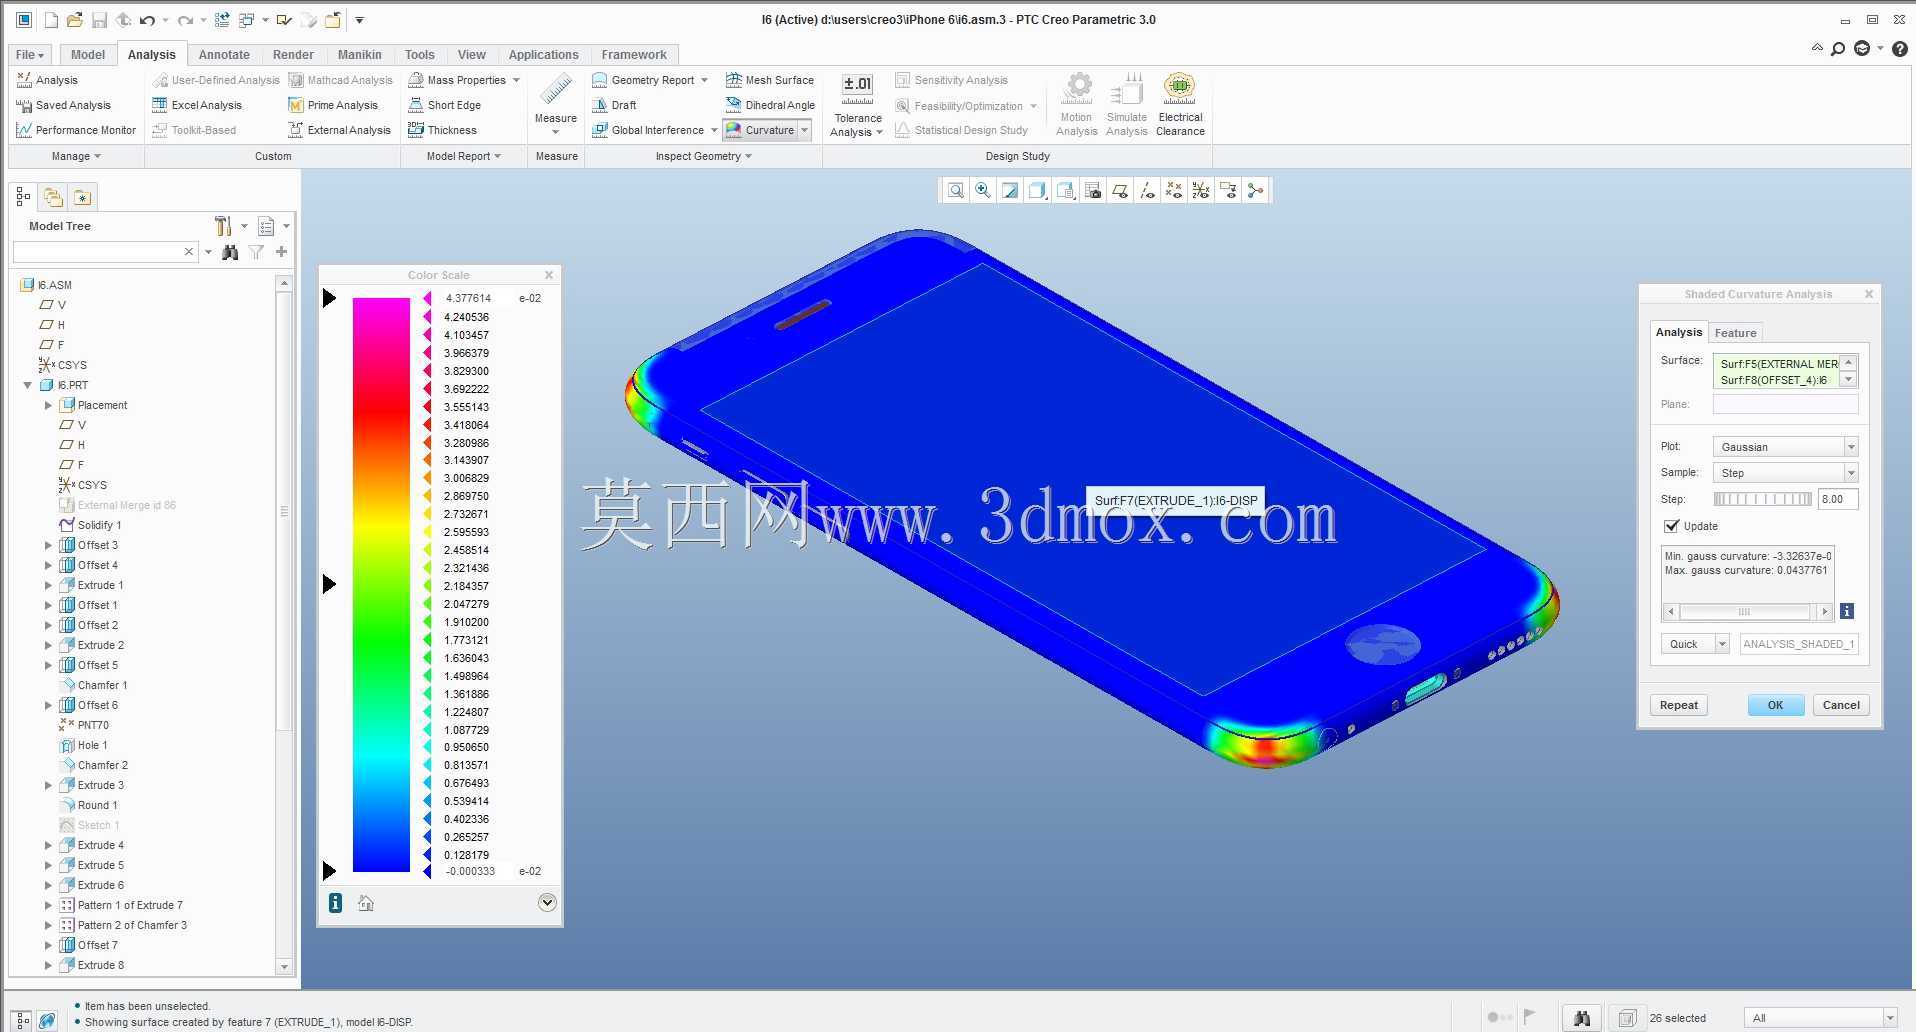Select the Feature tab in analysis dialog

click(x=1735, y=333)
